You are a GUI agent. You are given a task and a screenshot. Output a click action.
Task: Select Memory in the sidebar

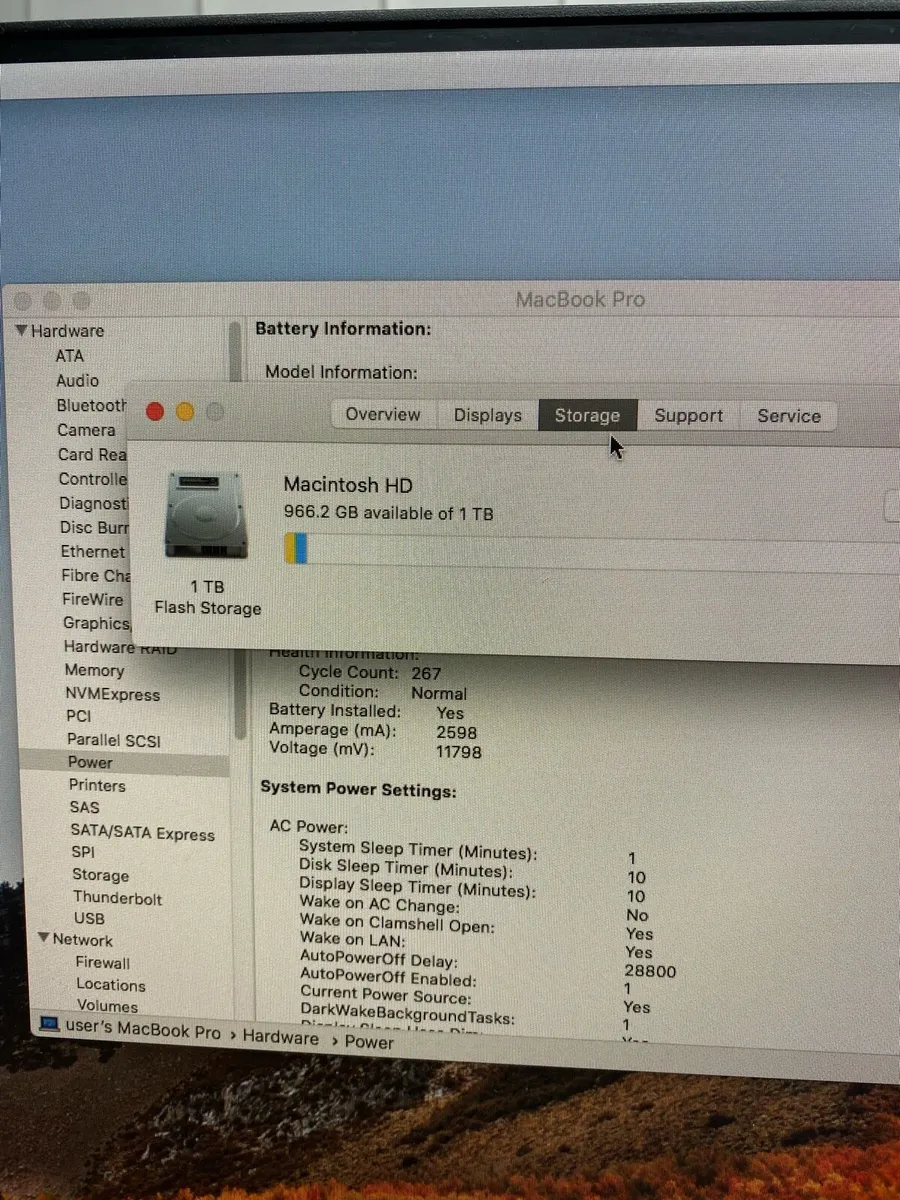coord(95,671)
